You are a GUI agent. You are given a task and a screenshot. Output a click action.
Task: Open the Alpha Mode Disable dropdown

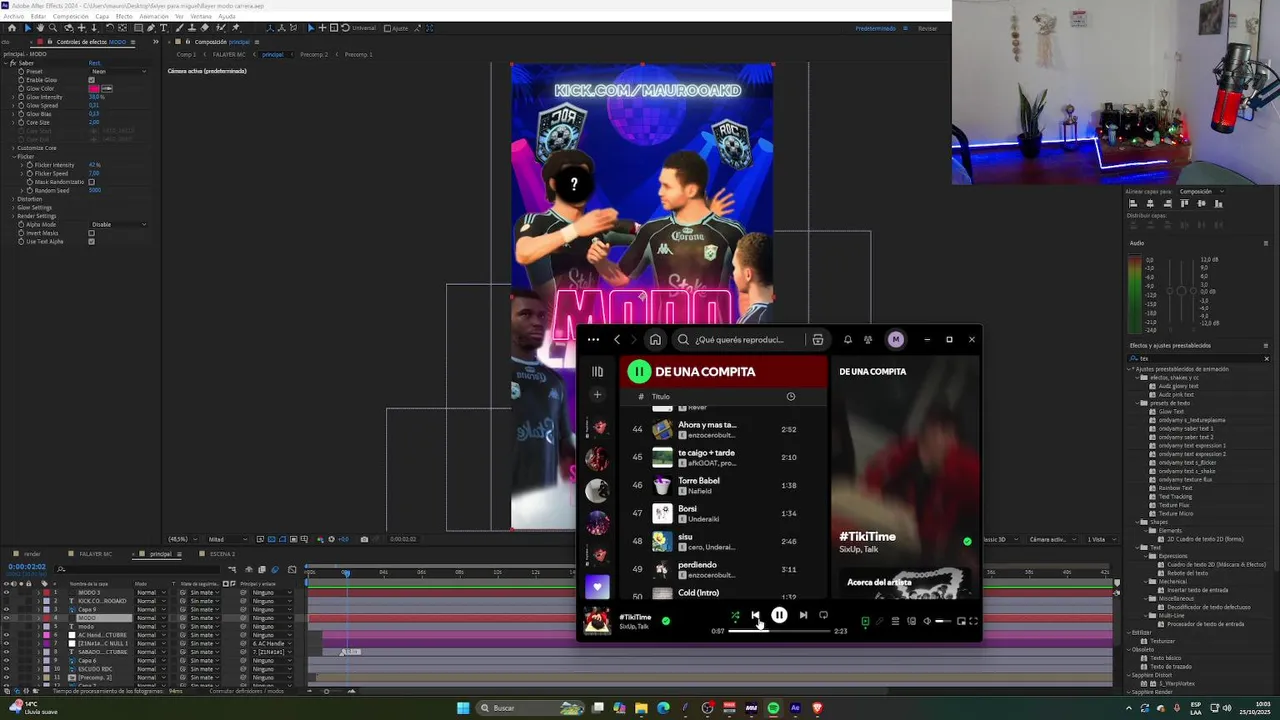117,224
